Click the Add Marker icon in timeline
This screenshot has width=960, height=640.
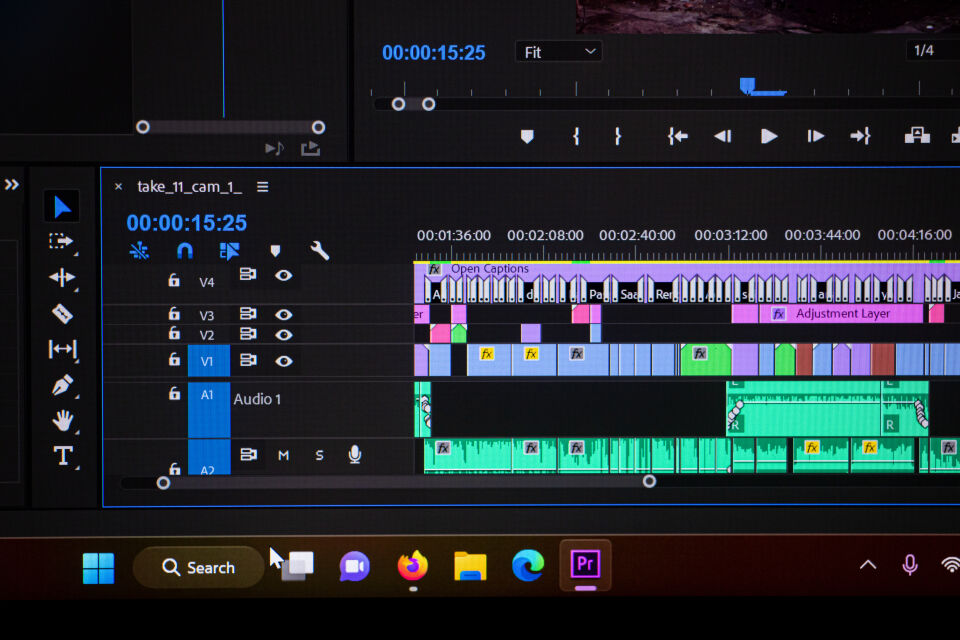(x=275, y=251)
